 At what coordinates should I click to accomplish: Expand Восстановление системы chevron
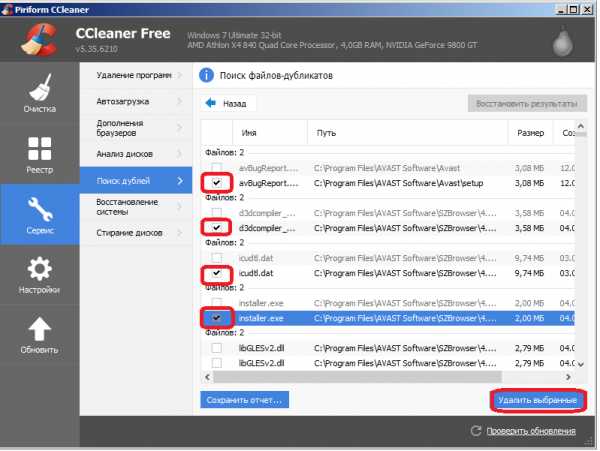(x=180, y=207)
